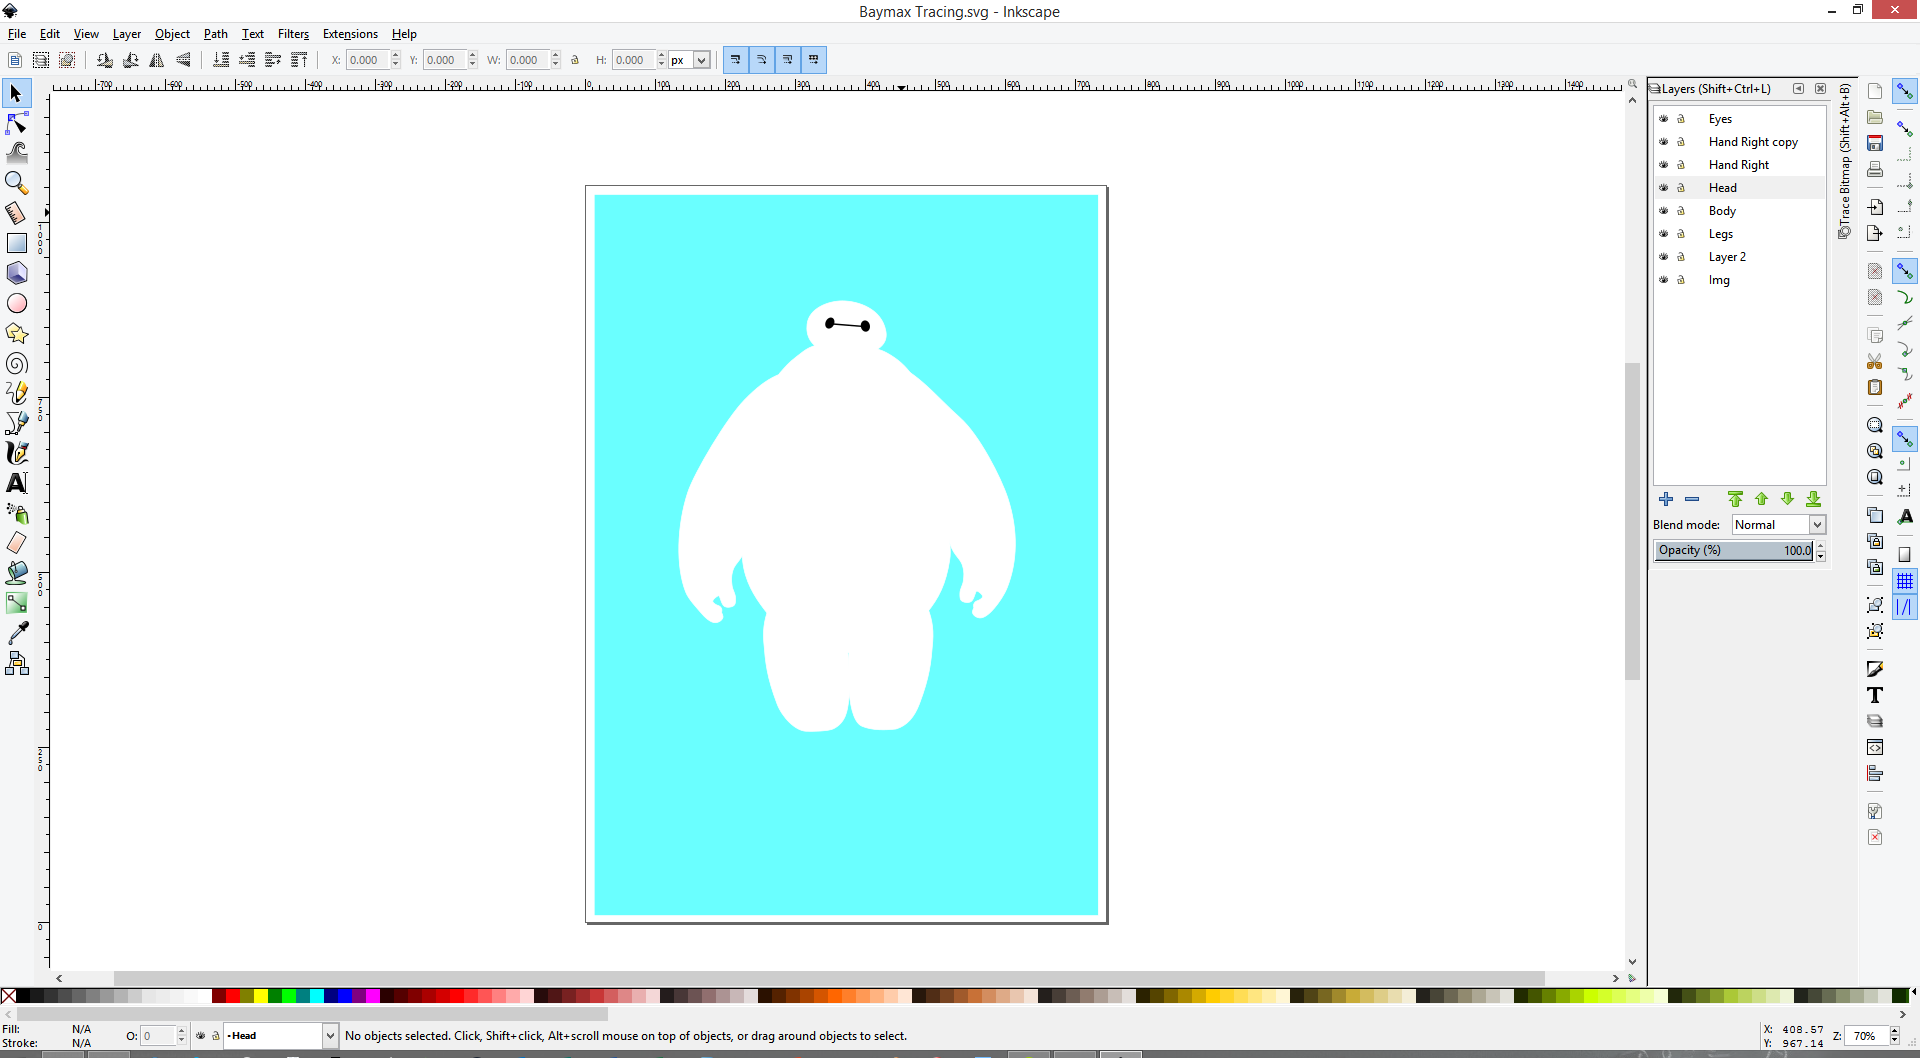Viewport: 1920px width, 1058px height.
Task: Open the px units dropdown
Action: pos(690,60)
